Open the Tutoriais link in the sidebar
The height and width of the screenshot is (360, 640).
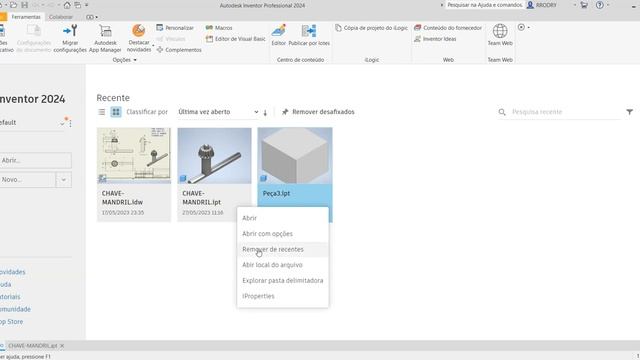(x=10, y=297)
